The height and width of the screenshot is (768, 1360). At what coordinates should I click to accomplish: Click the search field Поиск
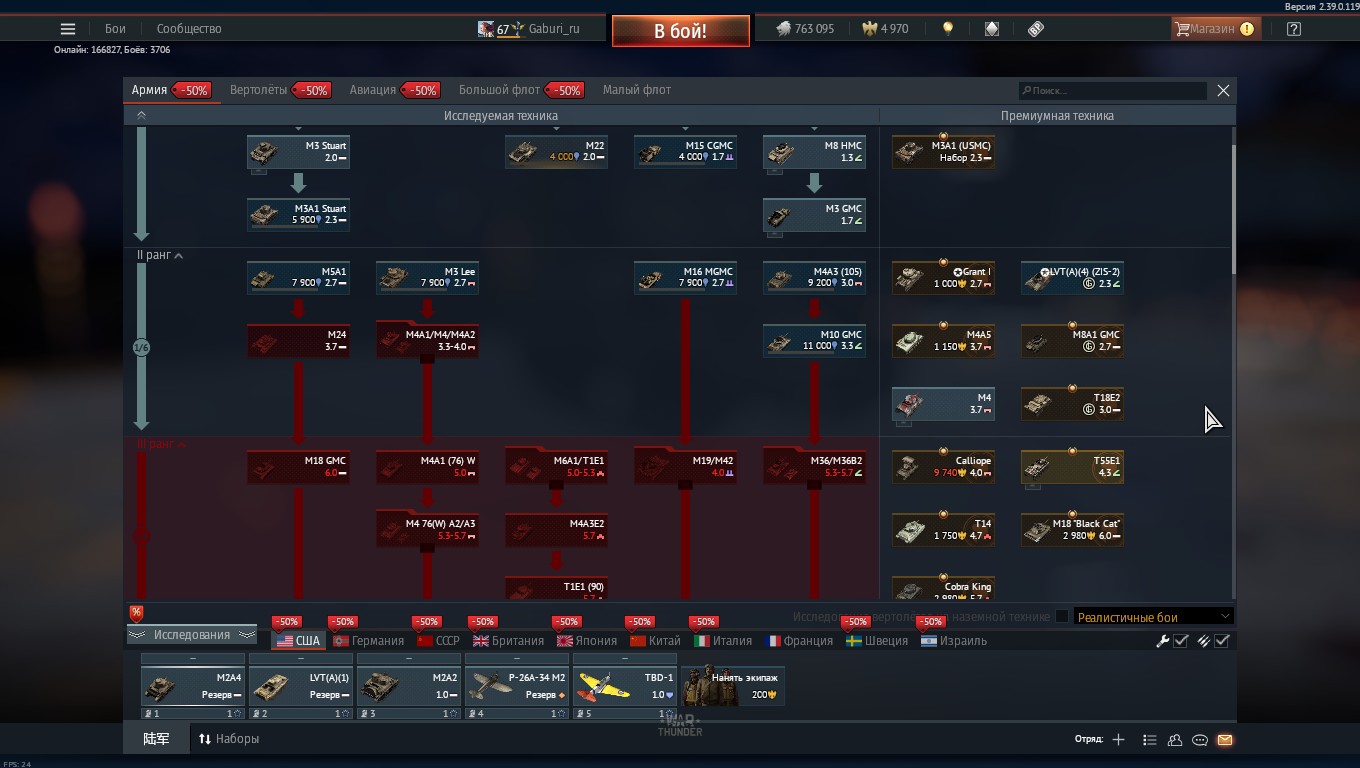point(1113,91)
